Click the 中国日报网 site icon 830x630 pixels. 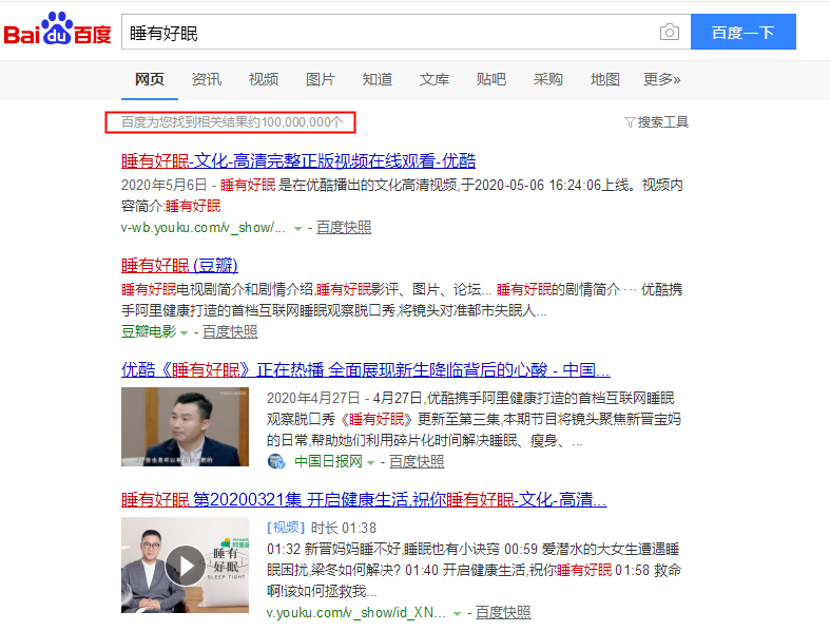coord(276,462)
